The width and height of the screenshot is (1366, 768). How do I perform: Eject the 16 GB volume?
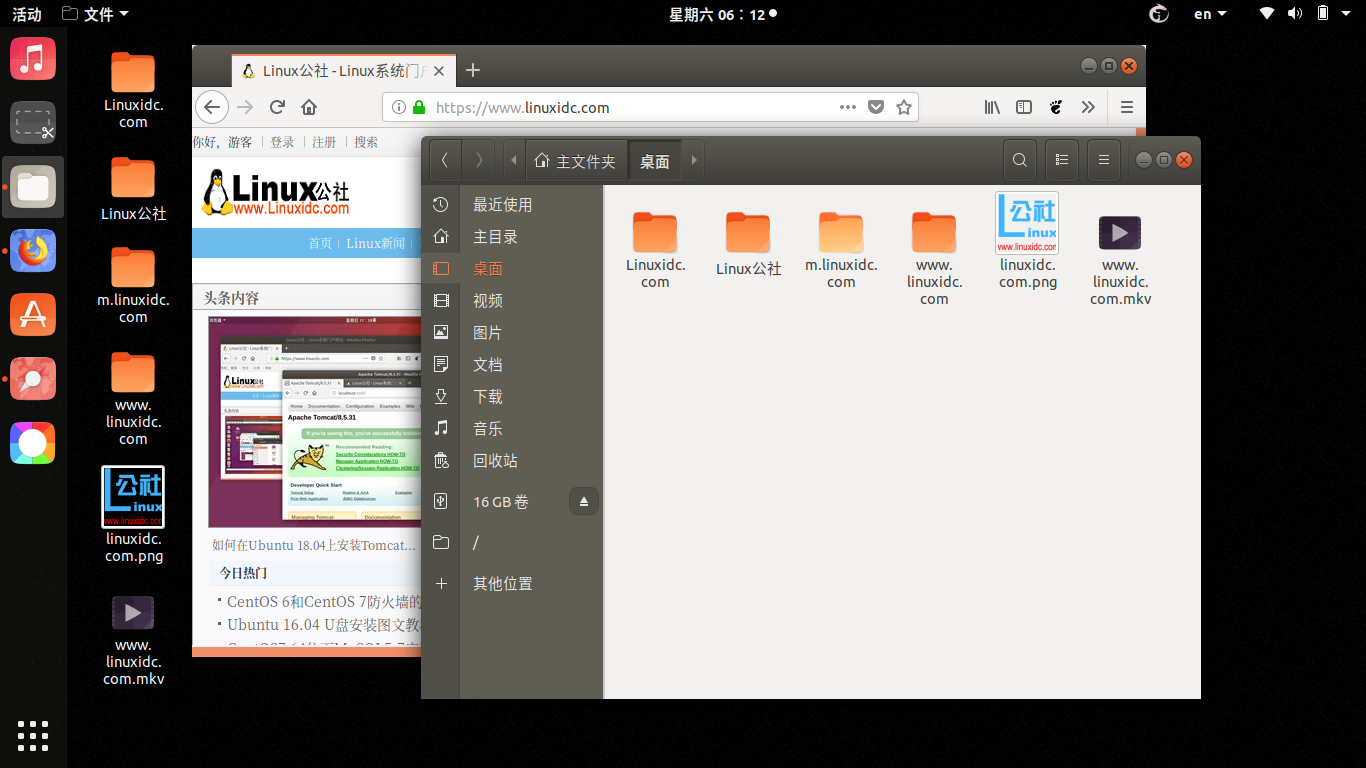point(583,501)
